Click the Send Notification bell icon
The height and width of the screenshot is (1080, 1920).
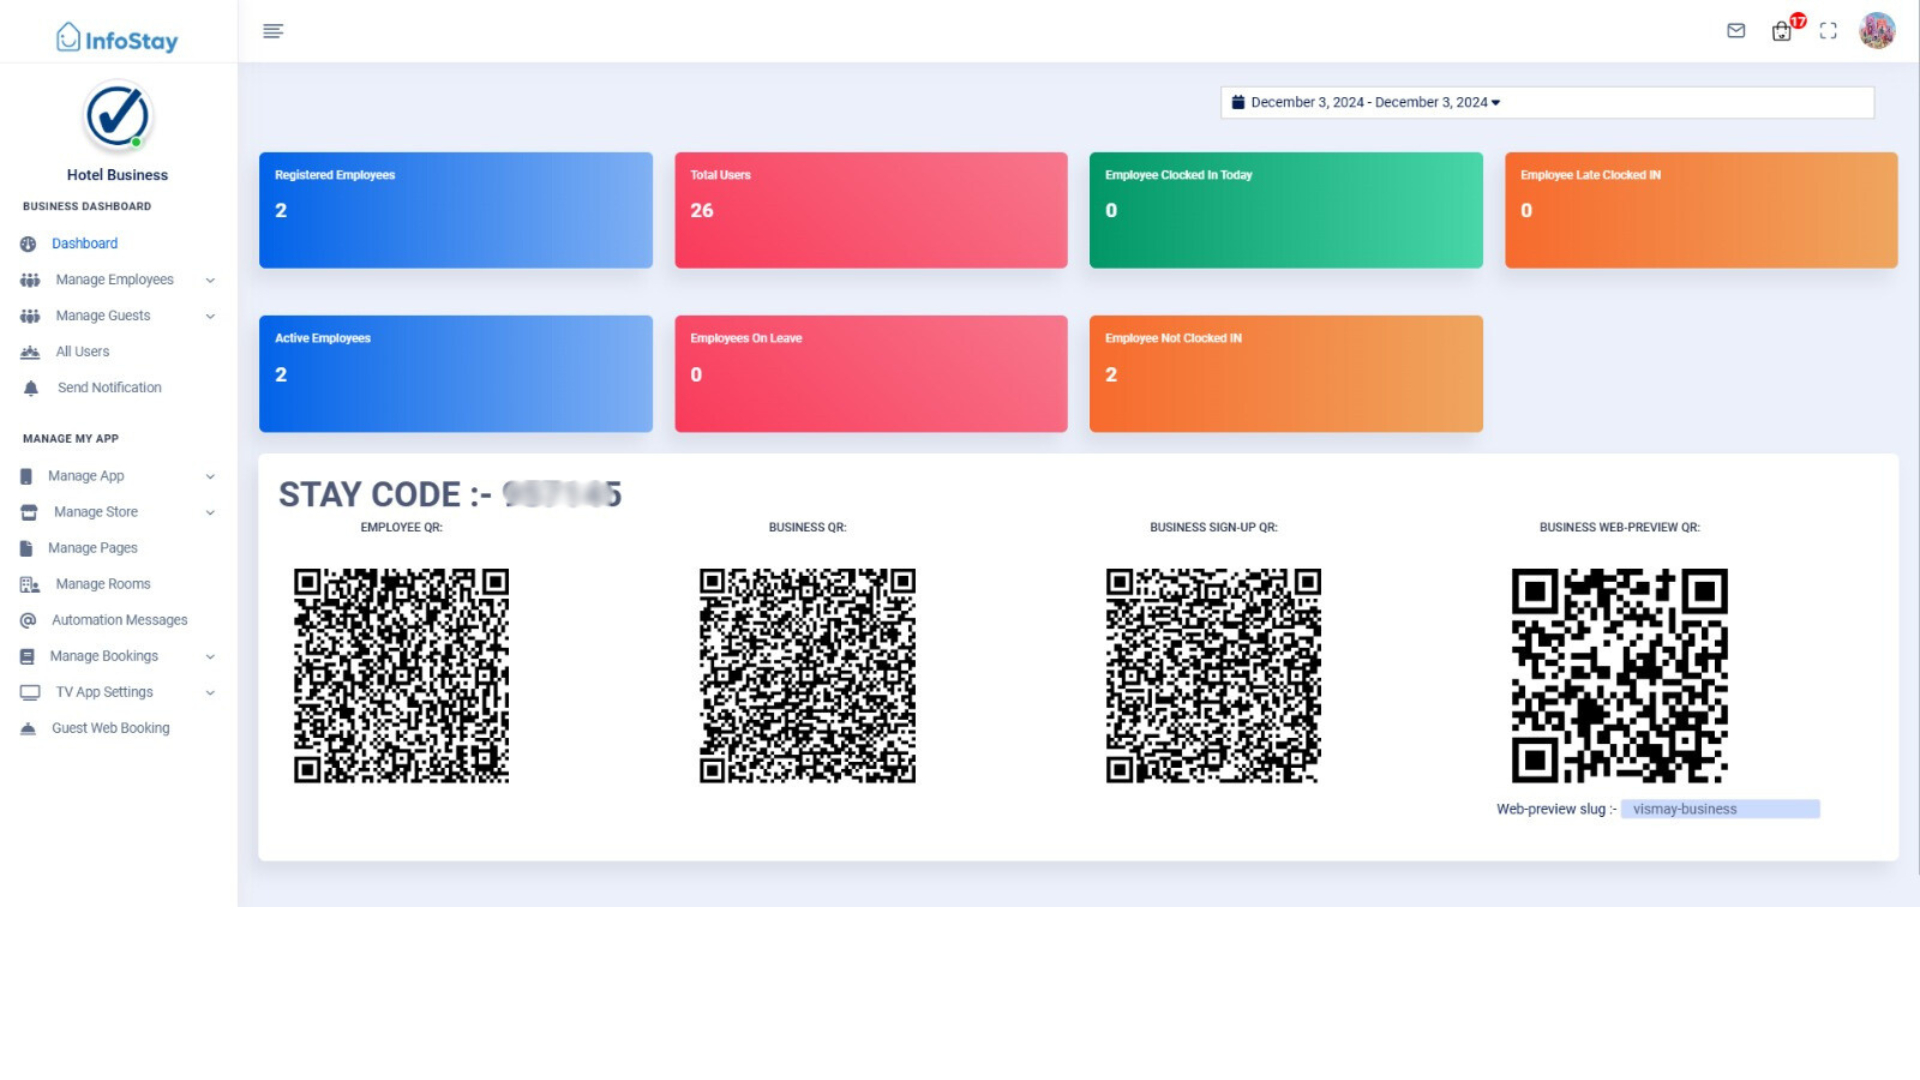tap(31, 388)
